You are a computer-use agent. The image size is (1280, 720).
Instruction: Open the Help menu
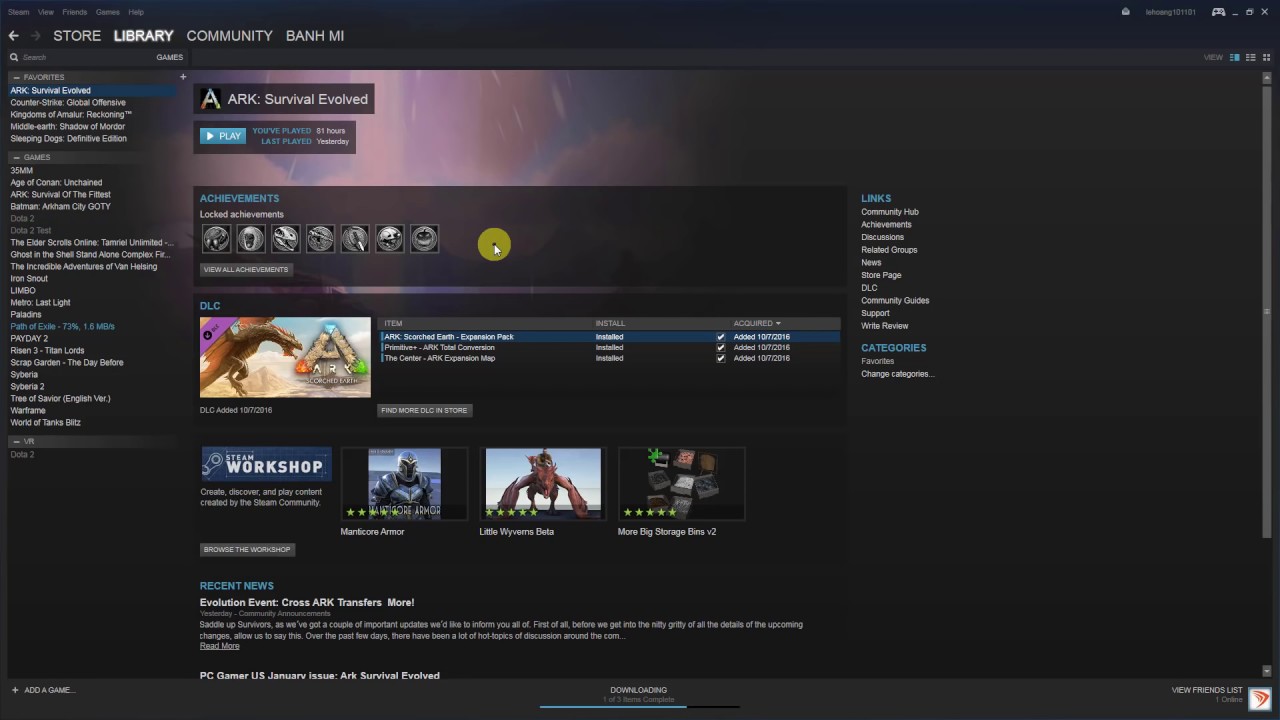[136, 12]
